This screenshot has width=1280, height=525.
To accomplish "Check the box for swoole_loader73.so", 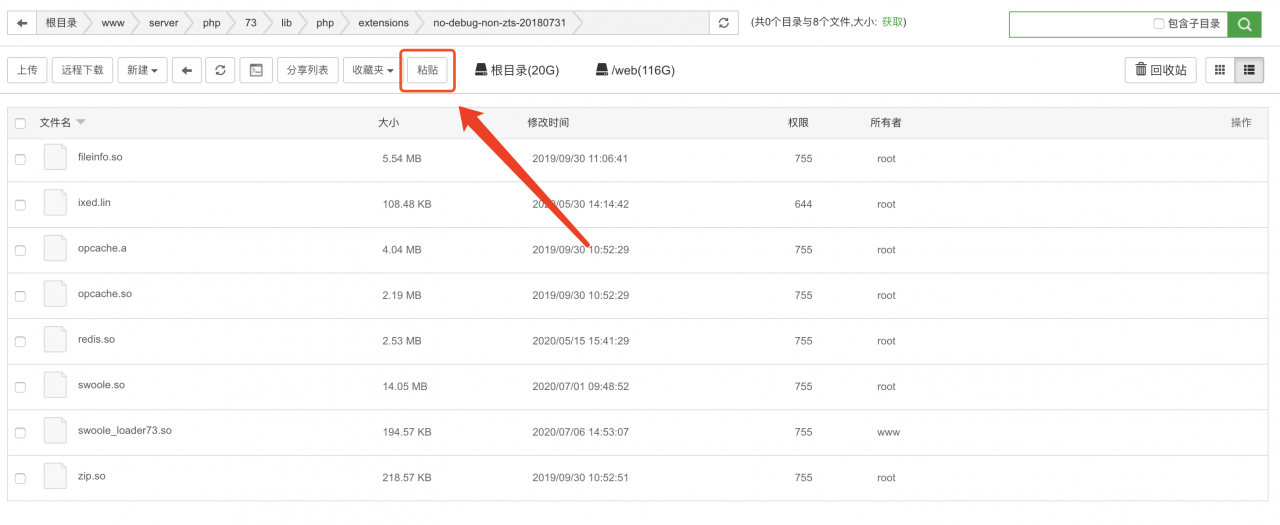I will pyautogui.click(x=20, y=433).
